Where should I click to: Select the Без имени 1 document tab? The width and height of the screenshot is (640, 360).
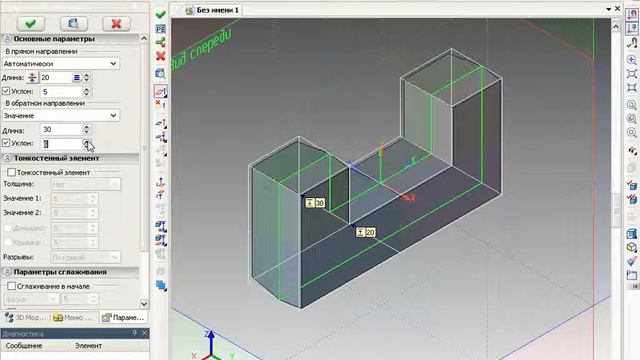[213, 10]
